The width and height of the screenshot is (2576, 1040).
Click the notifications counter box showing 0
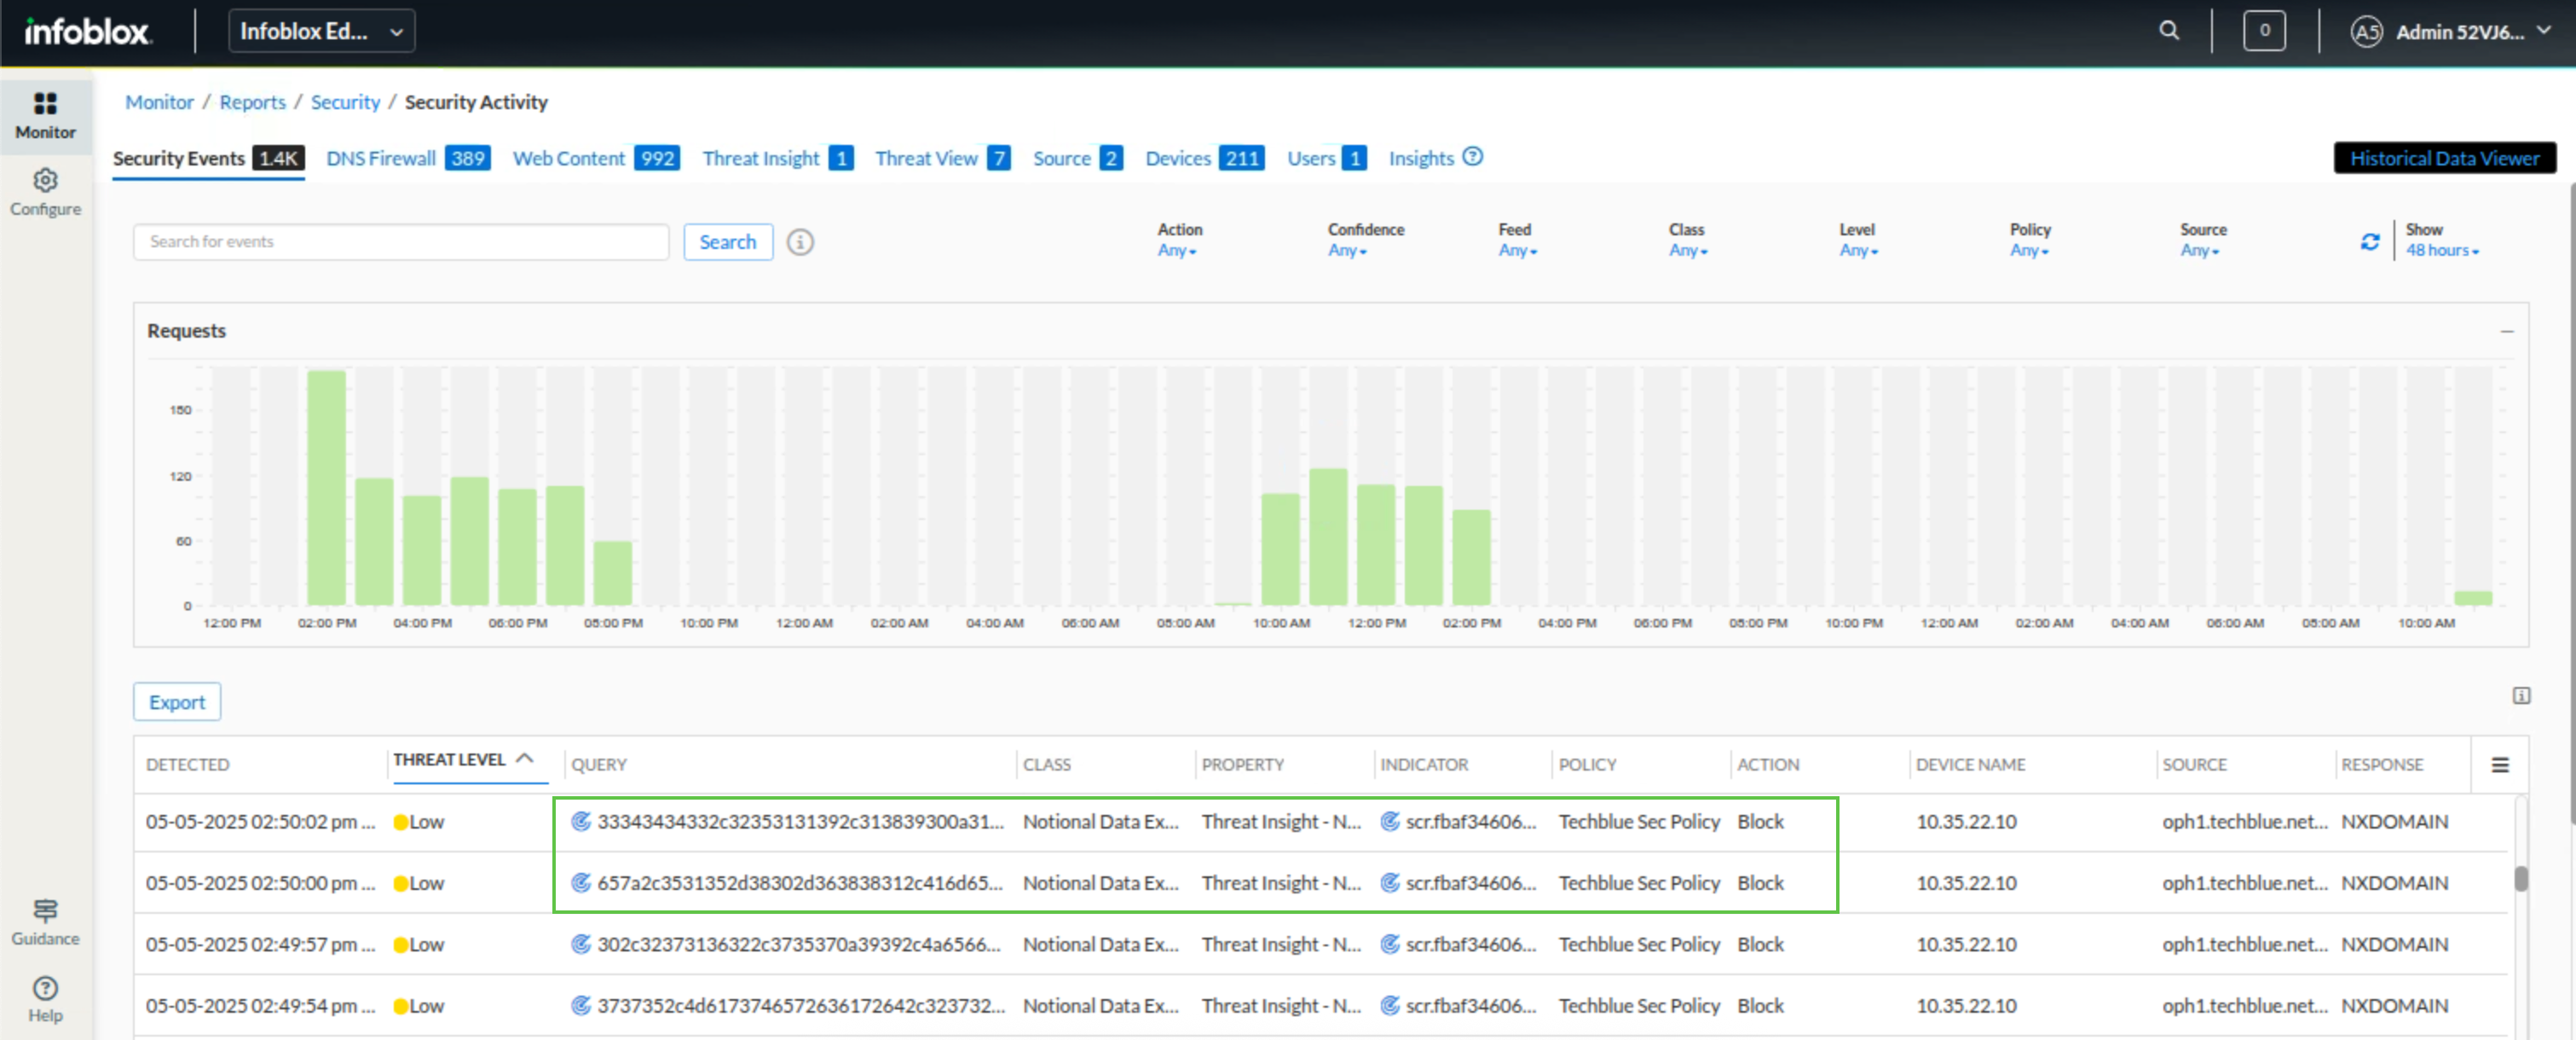click(2264, 31)
